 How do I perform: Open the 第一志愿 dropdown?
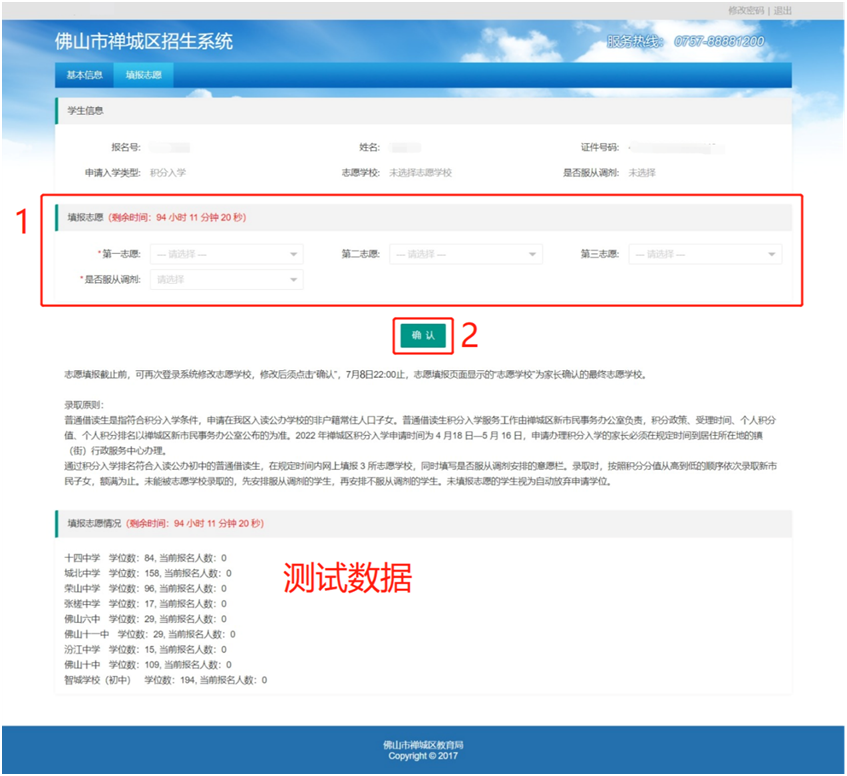(x=226, y=254)
